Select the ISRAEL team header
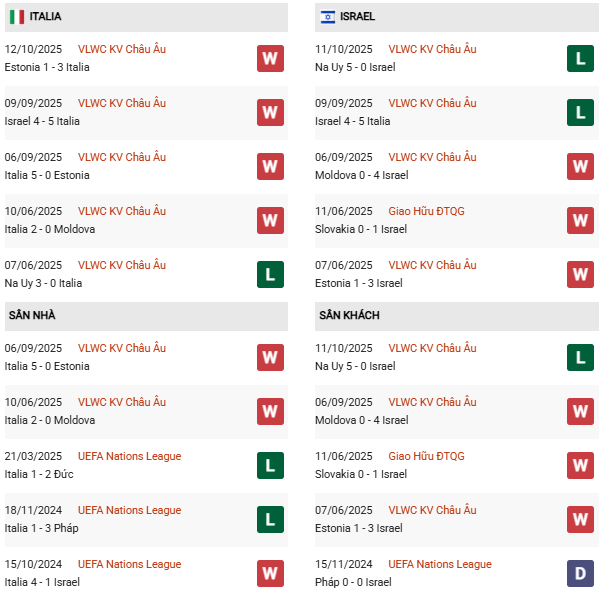 (357, 17)
